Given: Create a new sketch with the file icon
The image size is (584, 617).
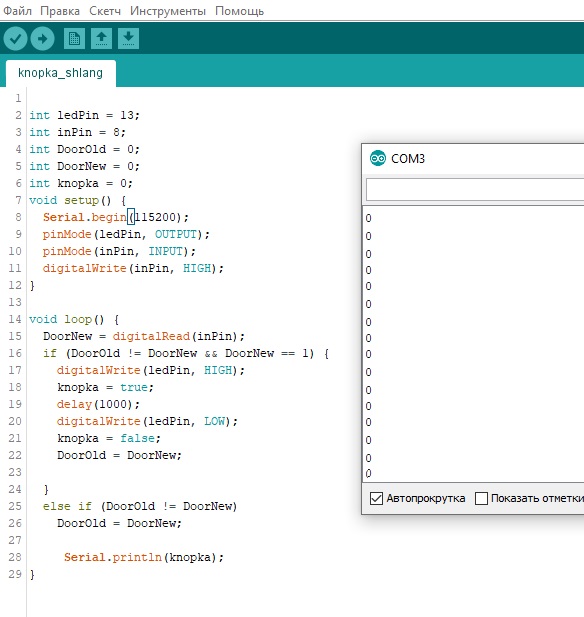Looking at the screenshot, I should [x=74, y=39].
